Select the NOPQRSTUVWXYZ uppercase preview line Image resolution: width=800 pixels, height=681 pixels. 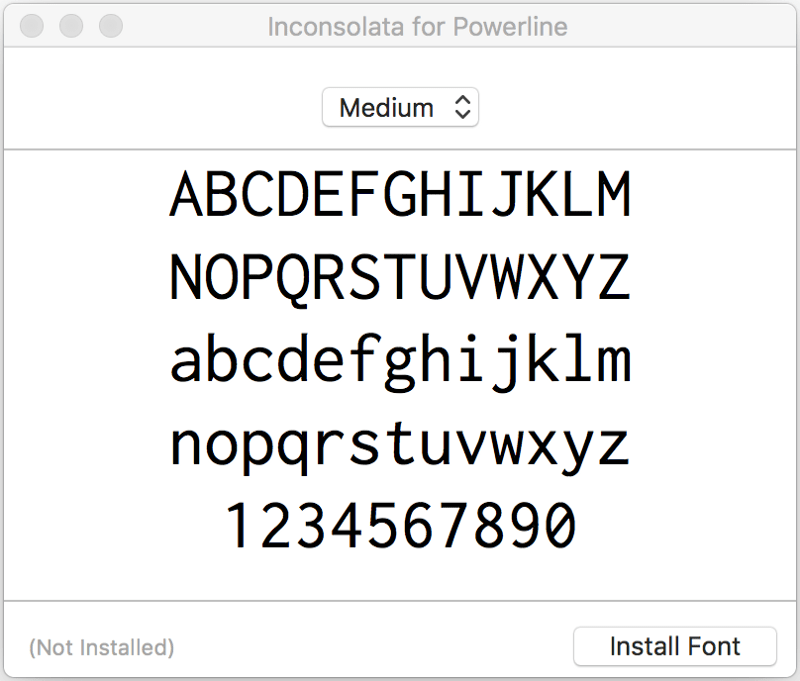pos(401,279)
